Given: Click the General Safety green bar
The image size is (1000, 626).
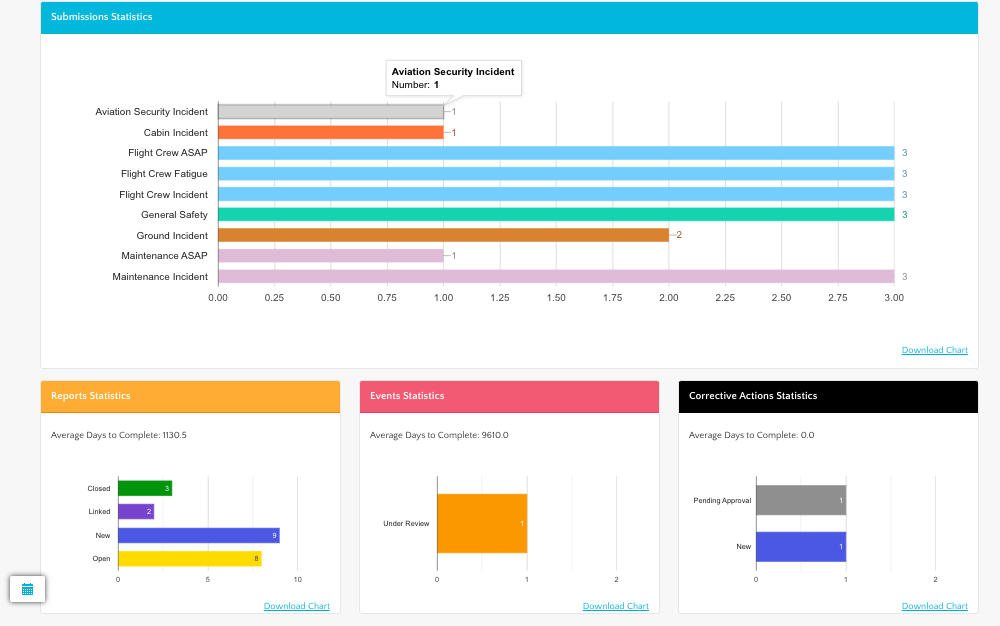Looking at the screenshot, I should (x=556, y=215).
